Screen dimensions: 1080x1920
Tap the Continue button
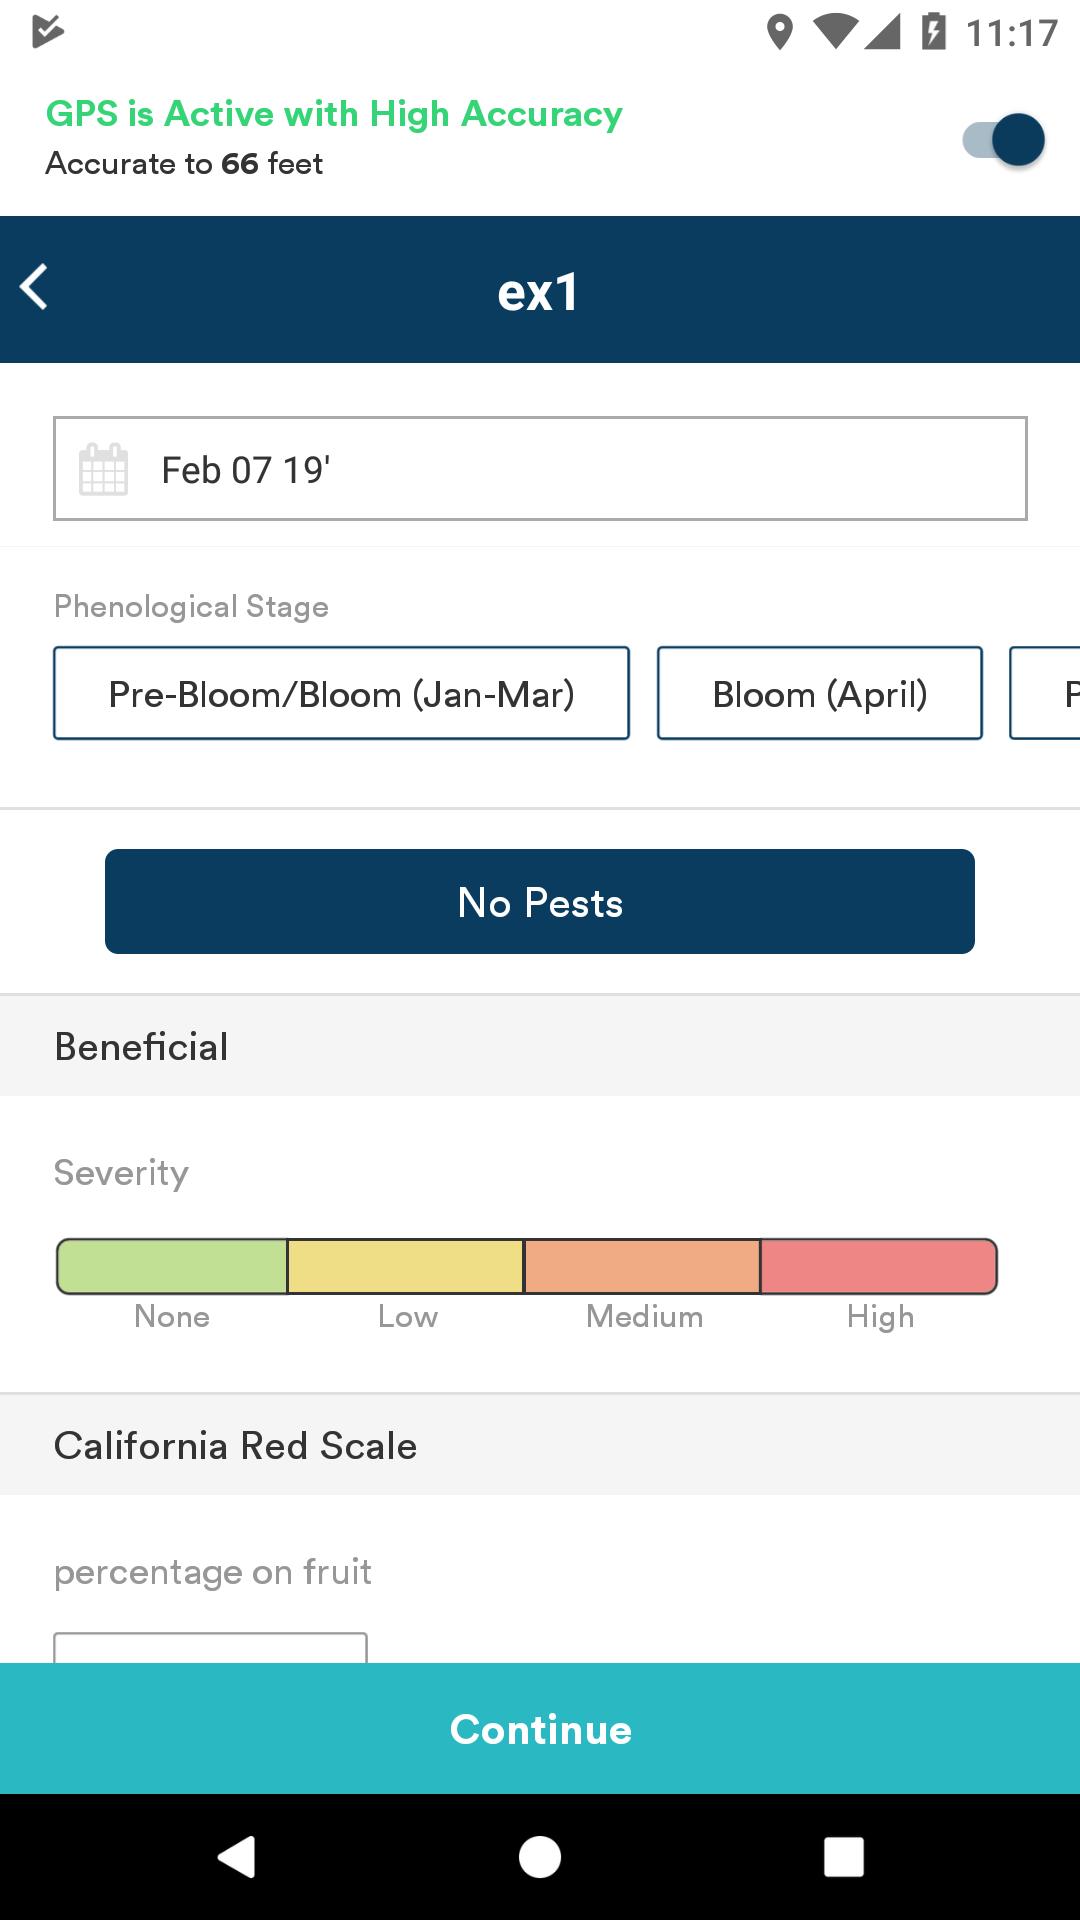tap(540, 1729)
